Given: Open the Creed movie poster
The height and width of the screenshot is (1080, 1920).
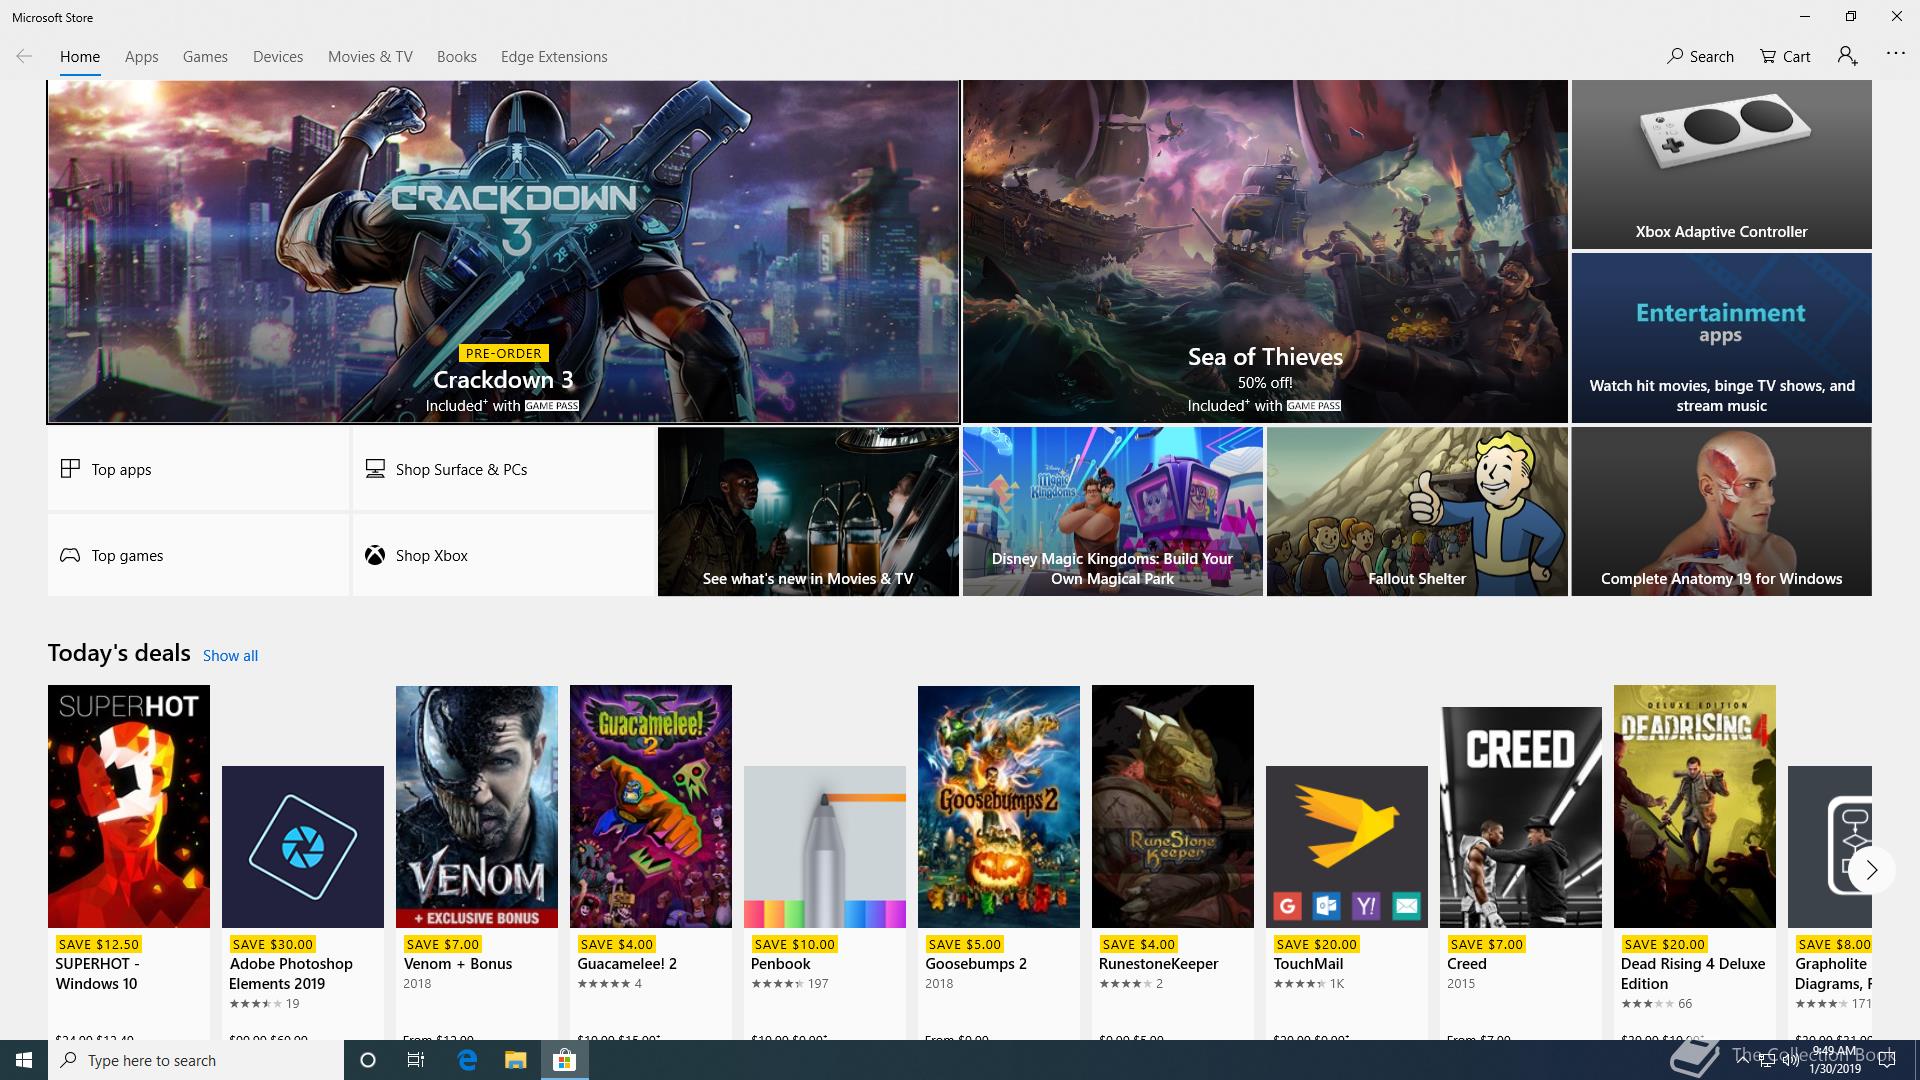Looking at the screenshot, I should pos(1521,817).
